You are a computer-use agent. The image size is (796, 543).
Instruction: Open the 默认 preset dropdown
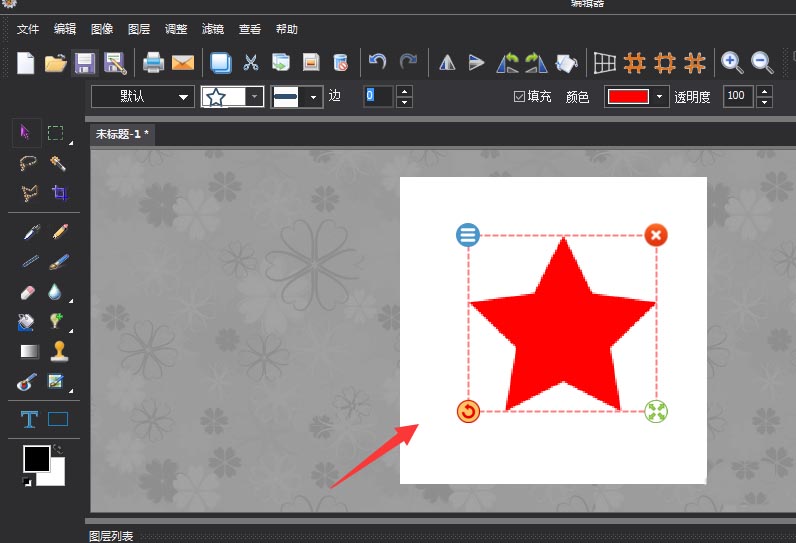pos(143,96)
